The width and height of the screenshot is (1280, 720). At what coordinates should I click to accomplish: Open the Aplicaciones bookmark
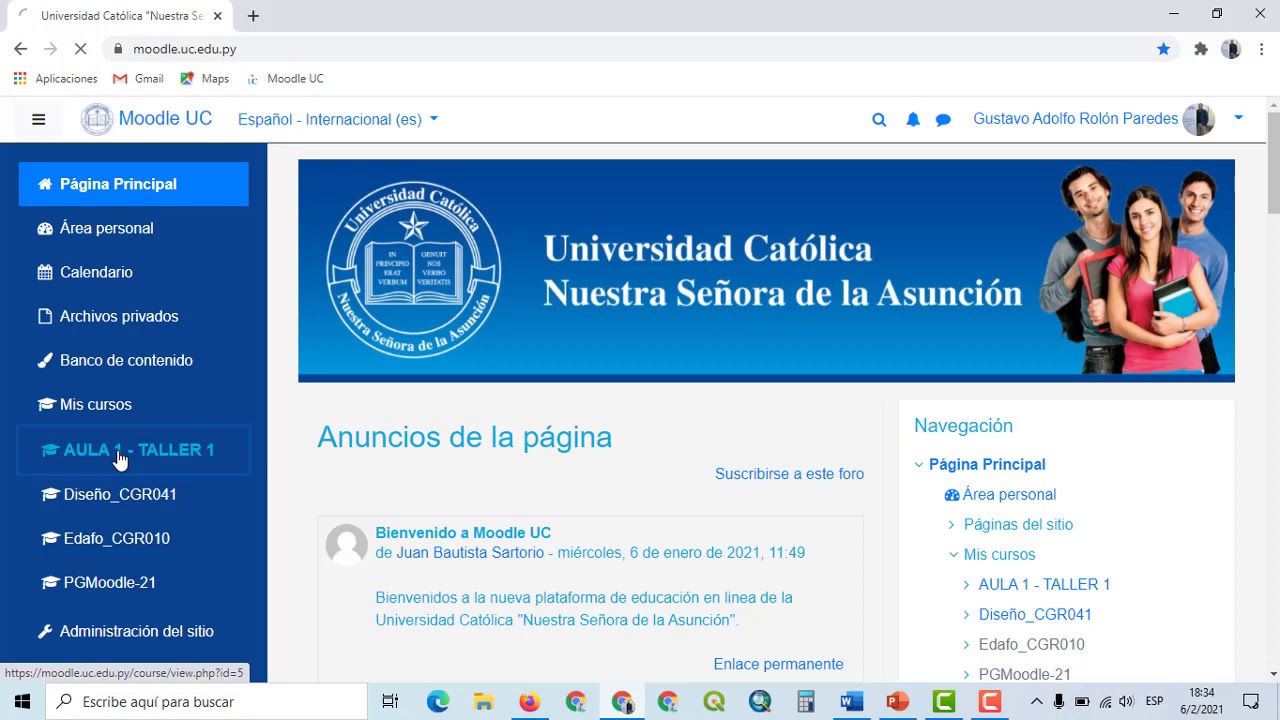tap(56, 78)
